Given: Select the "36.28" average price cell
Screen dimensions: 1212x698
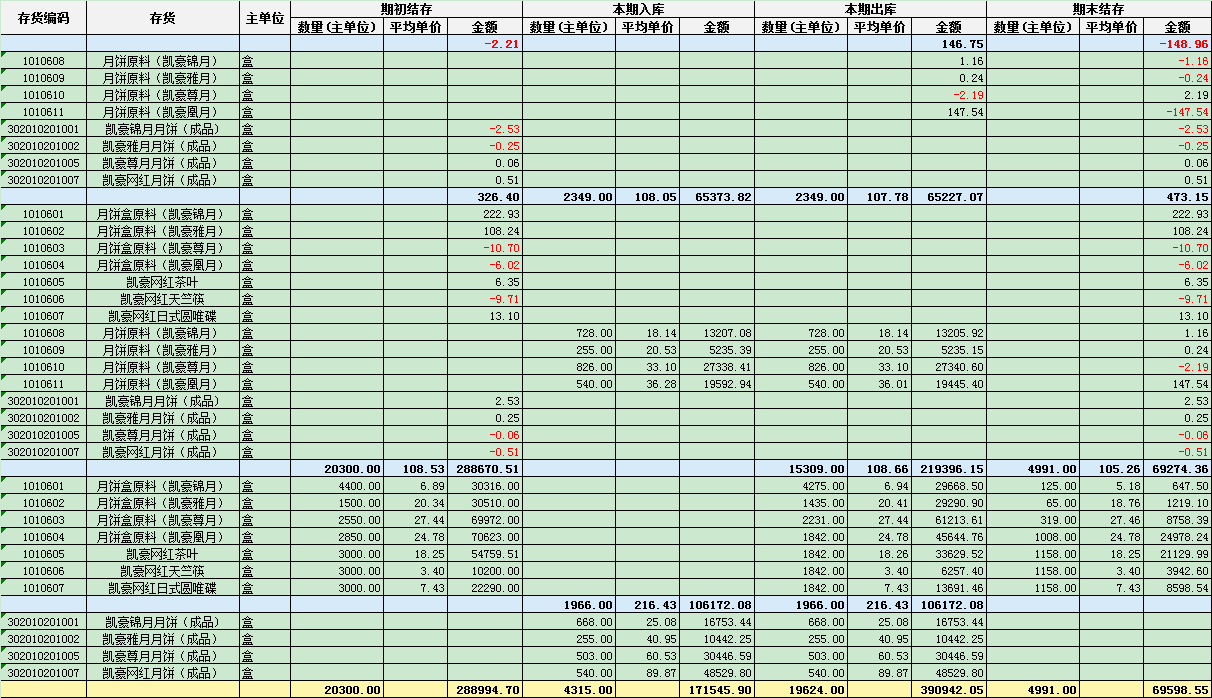Looking at the screenshot, I should pos(647,384).
